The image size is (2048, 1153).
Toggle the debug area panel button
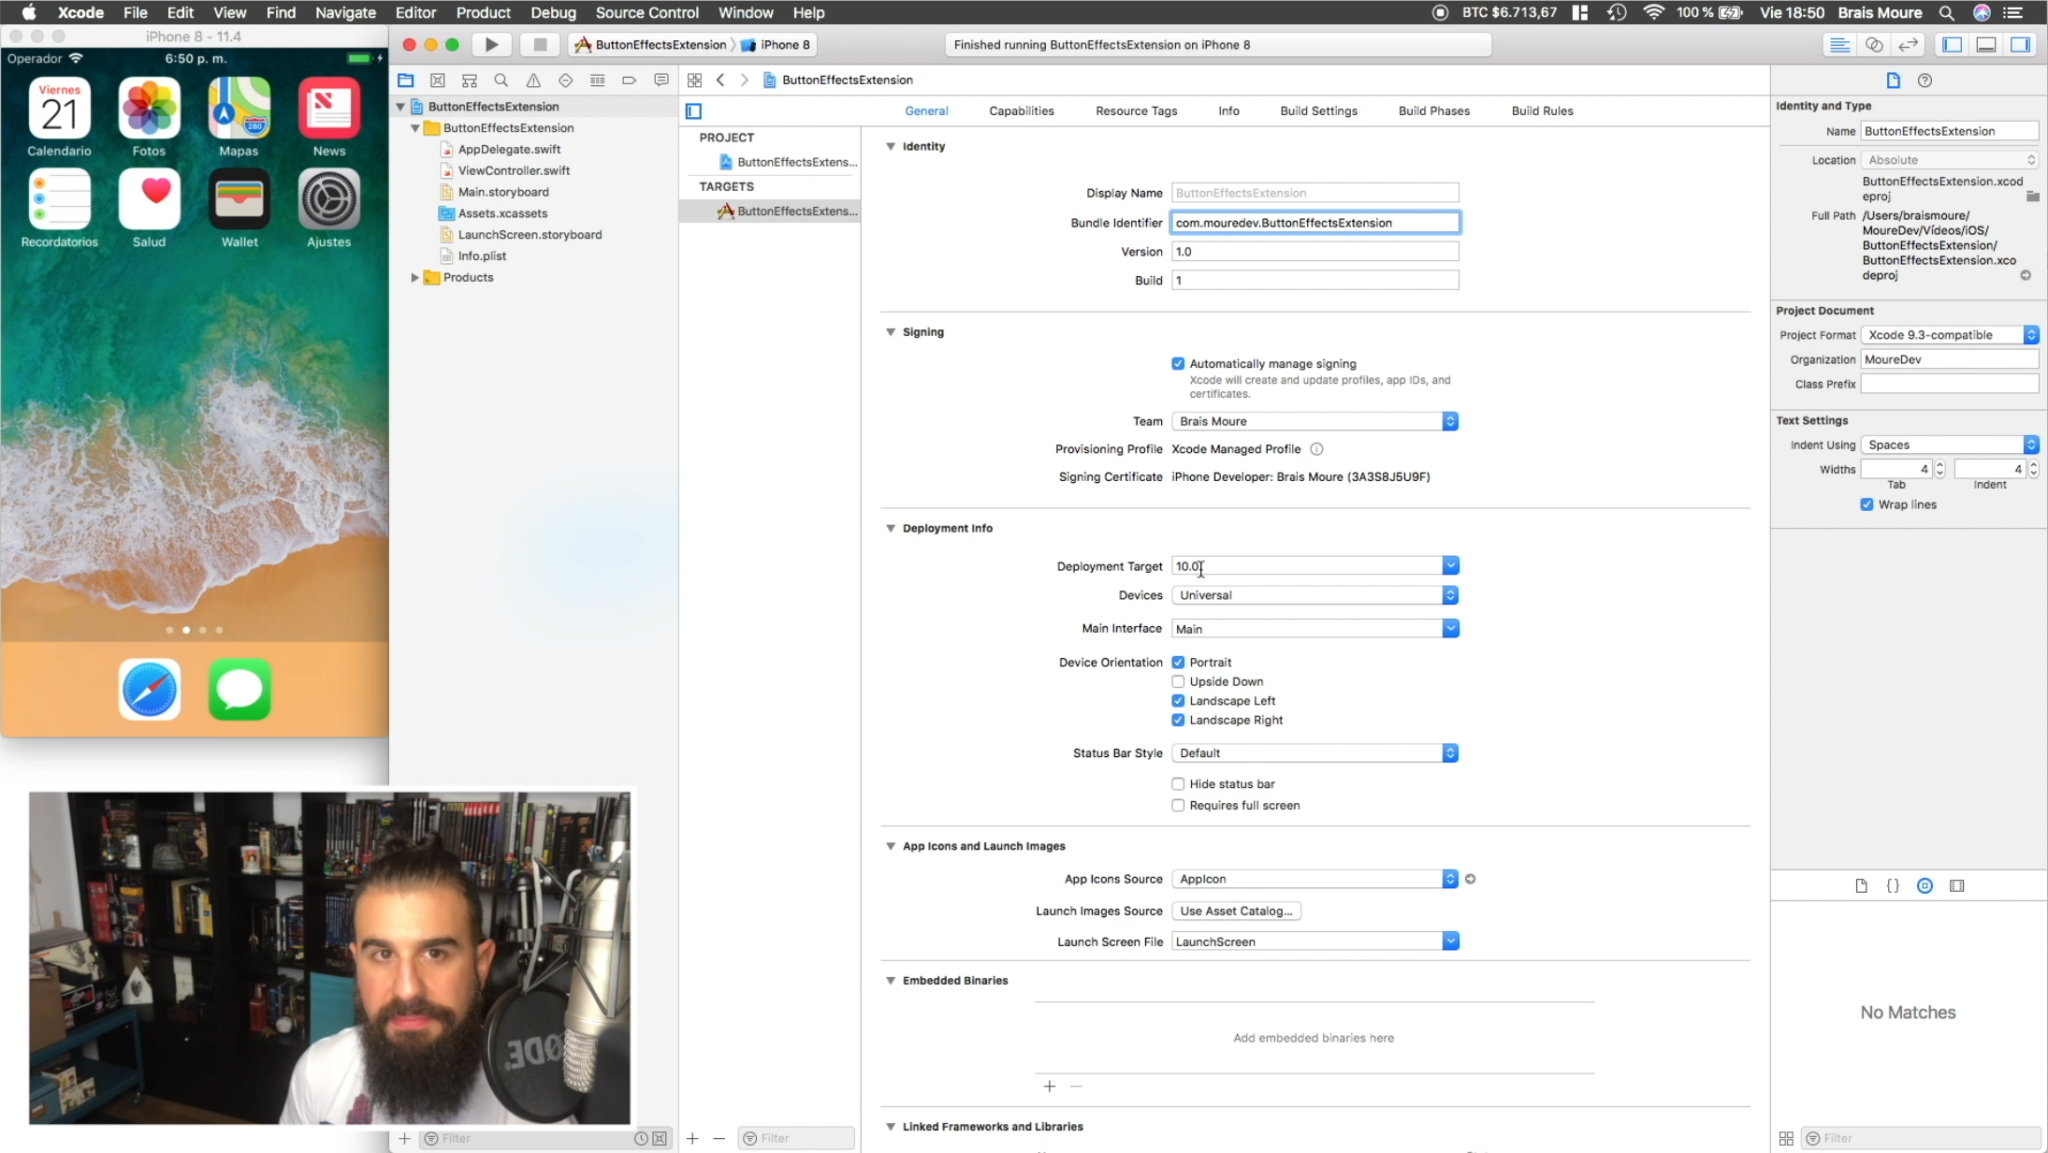(1986, 44)
